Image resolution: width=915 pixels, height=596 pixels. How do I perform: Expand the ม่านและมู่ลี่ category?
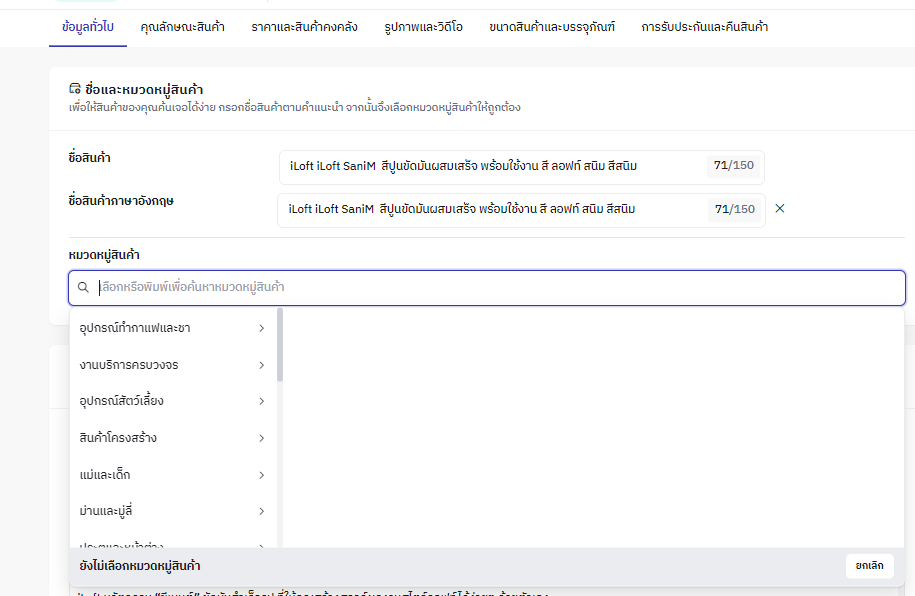click(x=172, y=511)
